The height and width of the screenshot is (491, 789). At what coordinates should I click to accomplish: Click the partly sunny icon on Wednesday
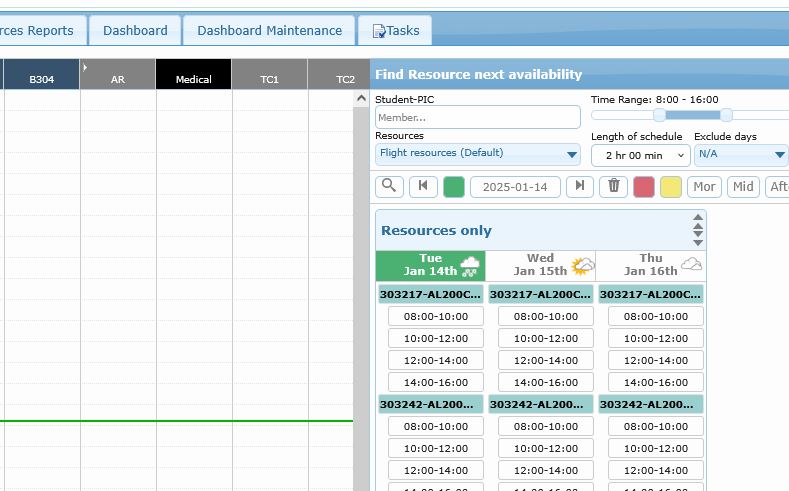582,266
